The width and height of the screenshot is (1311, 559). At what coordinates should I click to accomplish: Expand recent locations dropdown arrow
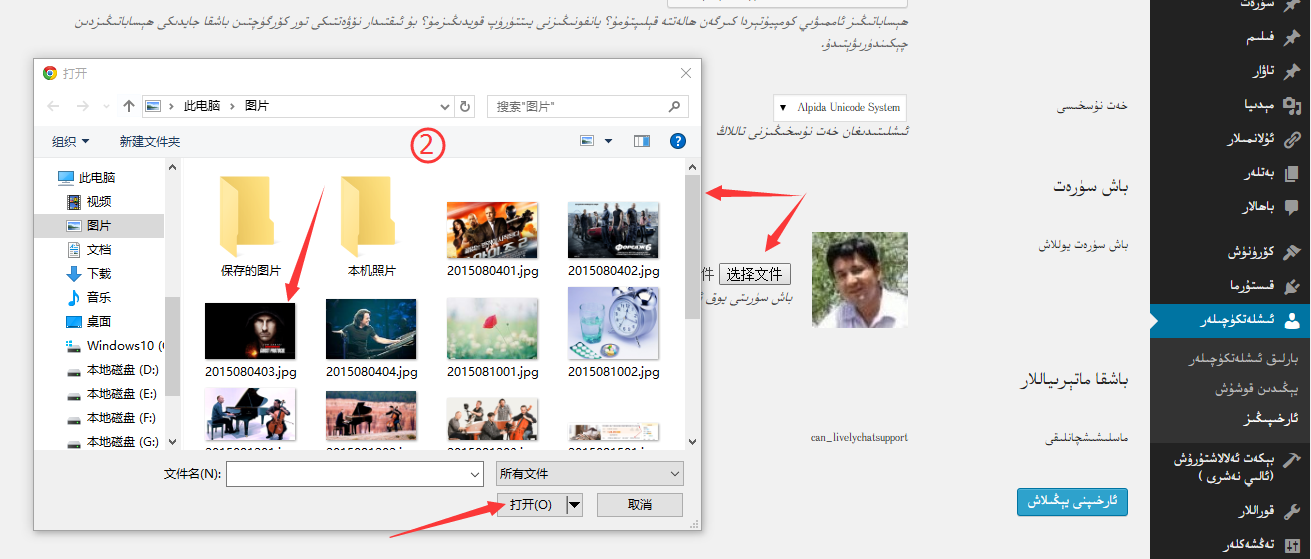[x=107, y=106]
